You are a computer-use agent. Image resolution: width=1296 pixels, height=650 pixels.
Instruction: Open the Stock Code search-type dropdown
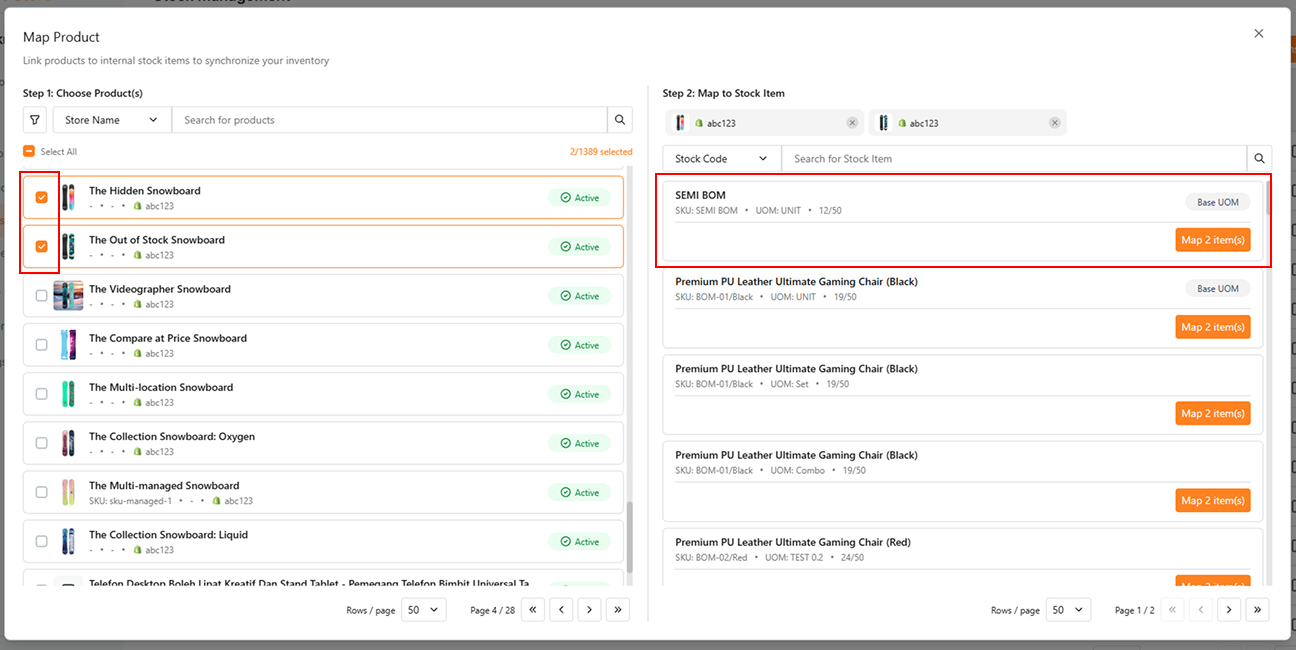click(x=722, y=158)
